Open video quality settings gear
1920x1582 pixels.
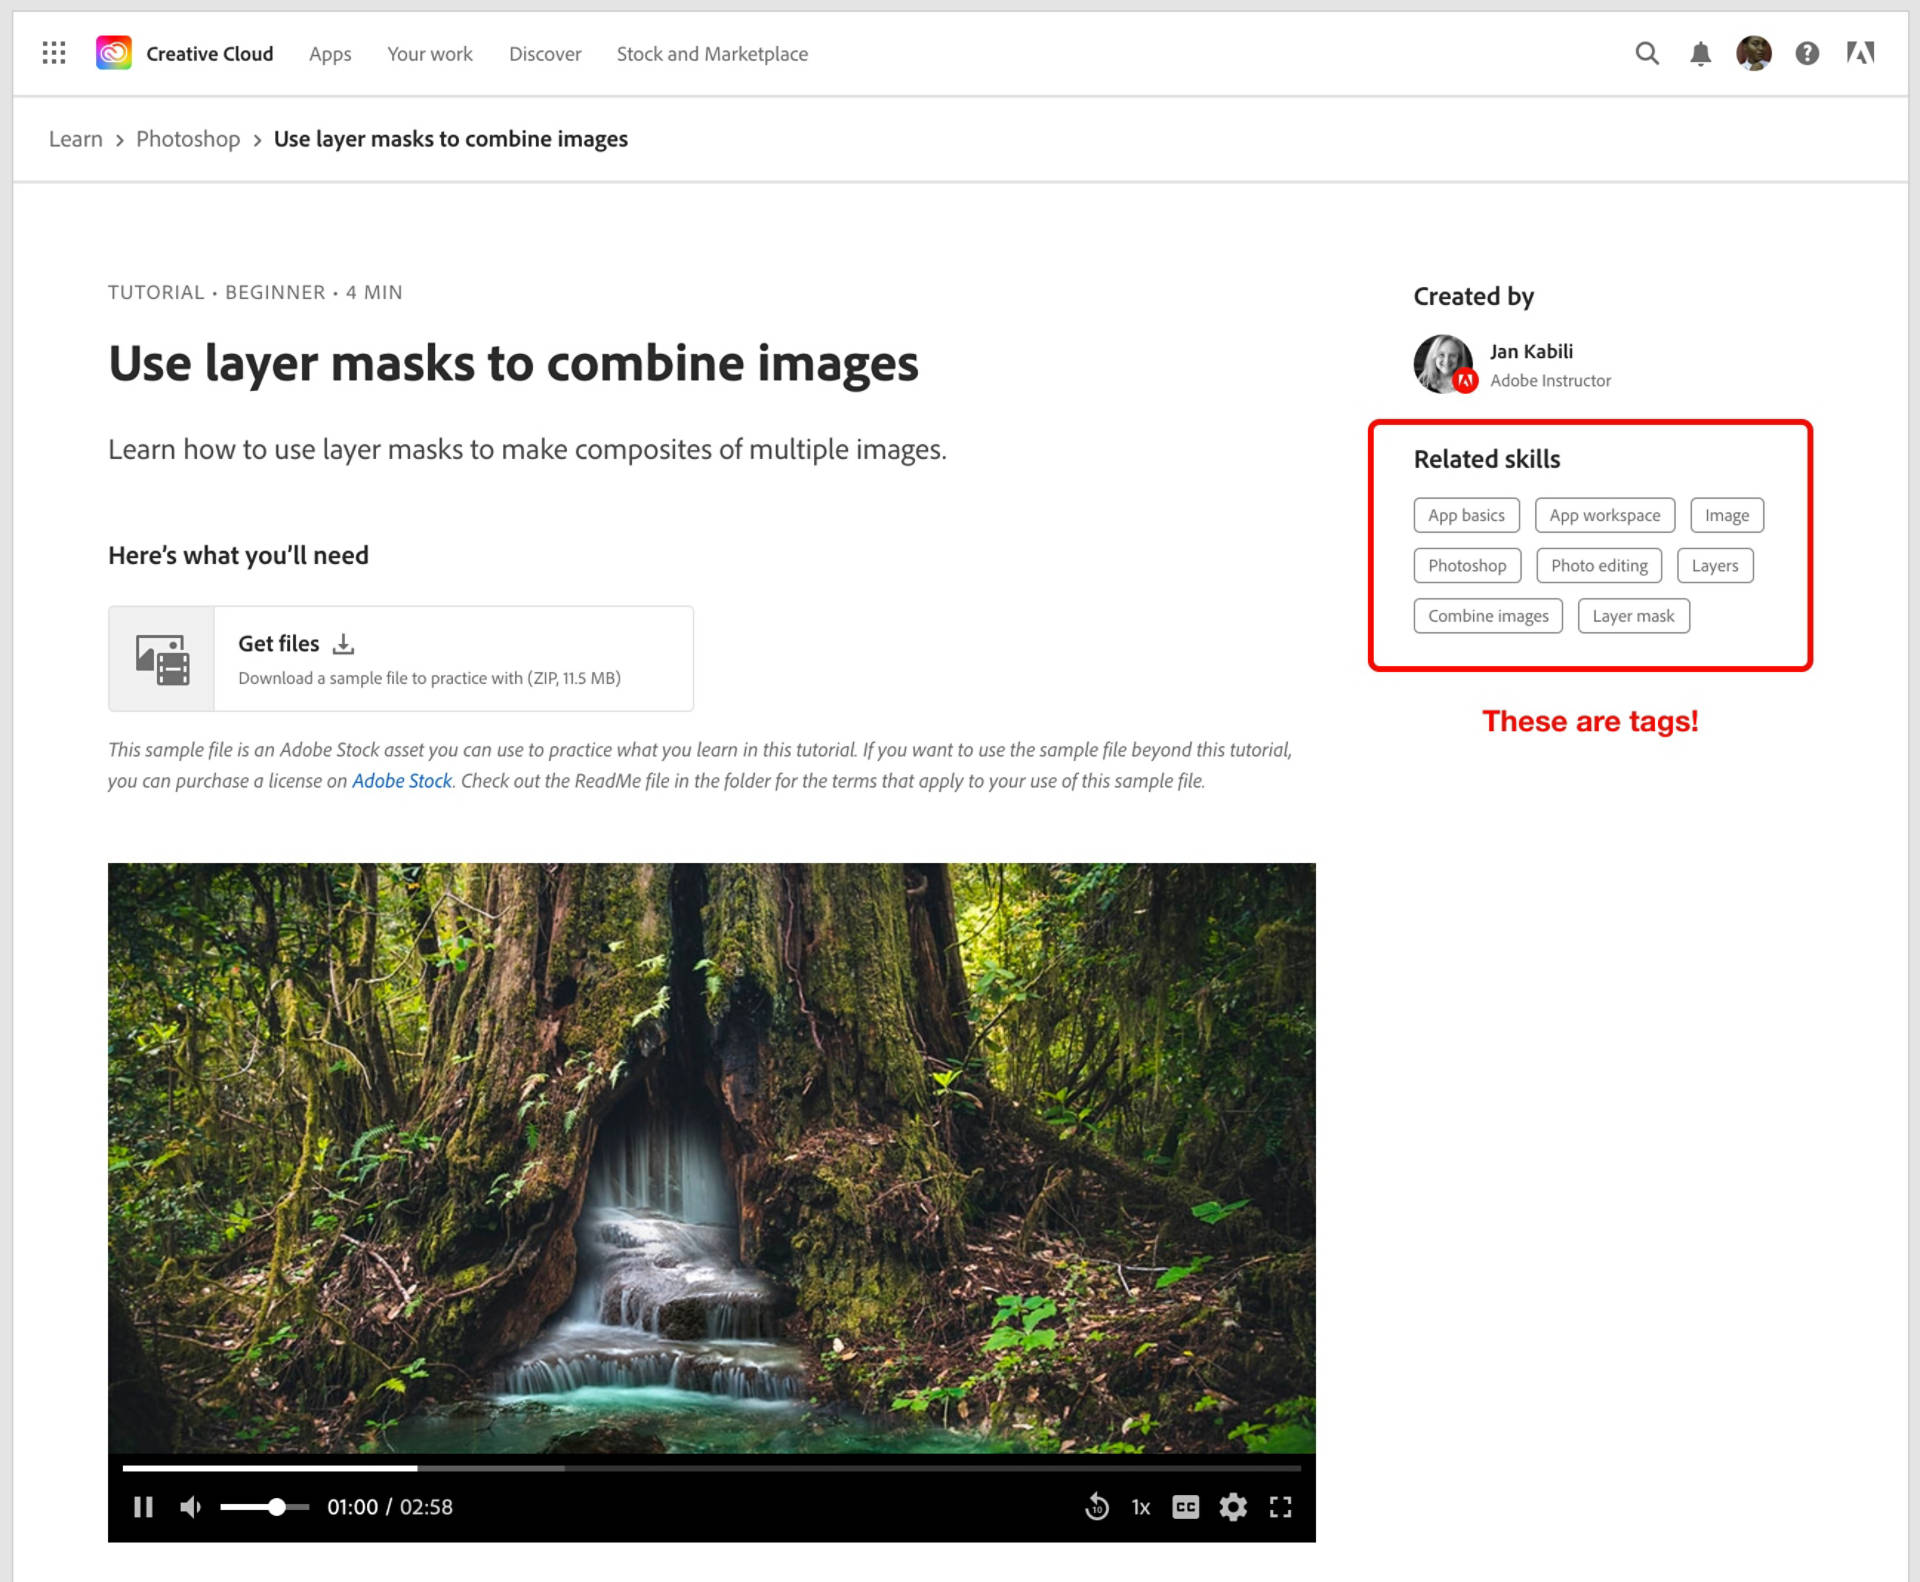(x=1233, y=1507)
